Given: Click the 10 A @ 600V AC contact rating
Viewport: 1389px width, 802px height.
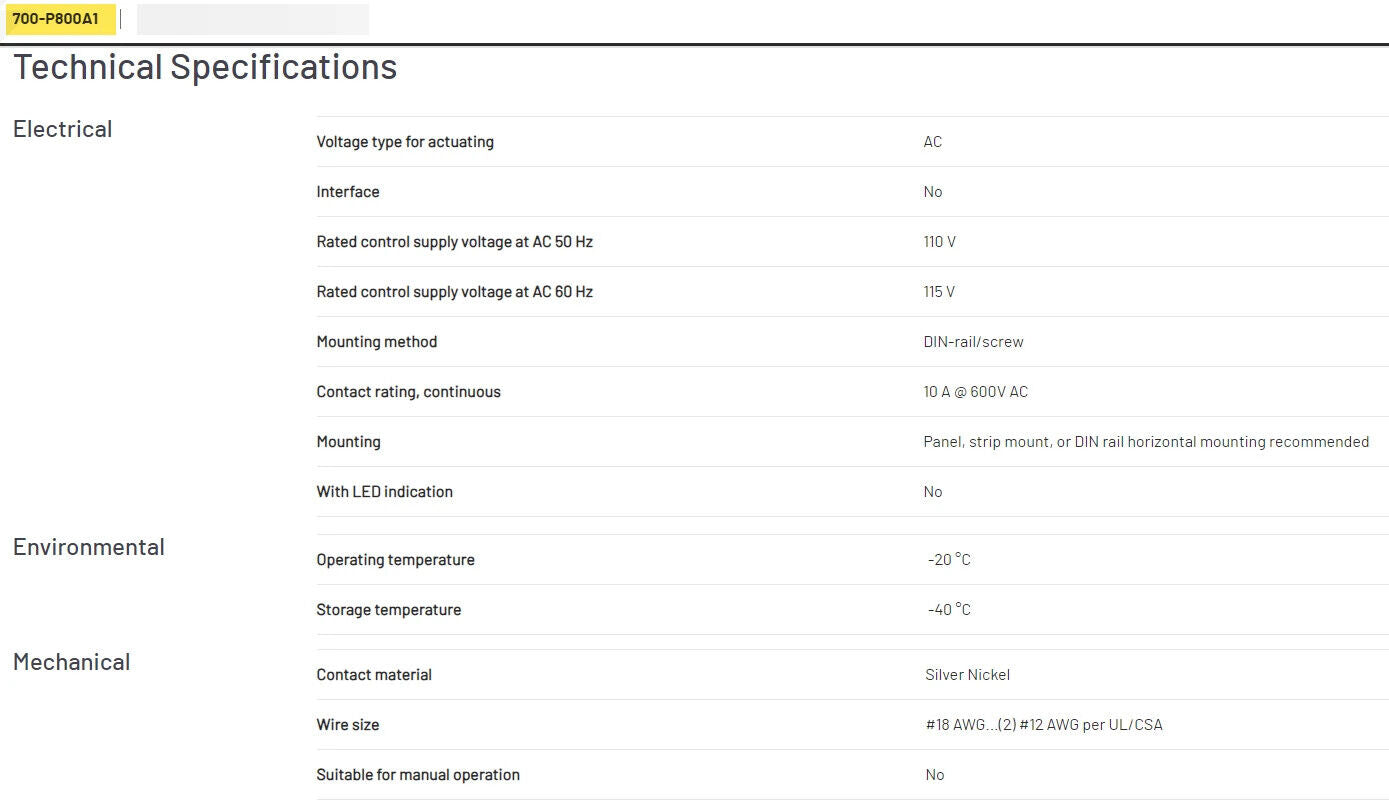Looking at the screenshot, I should tap(975, 392).
